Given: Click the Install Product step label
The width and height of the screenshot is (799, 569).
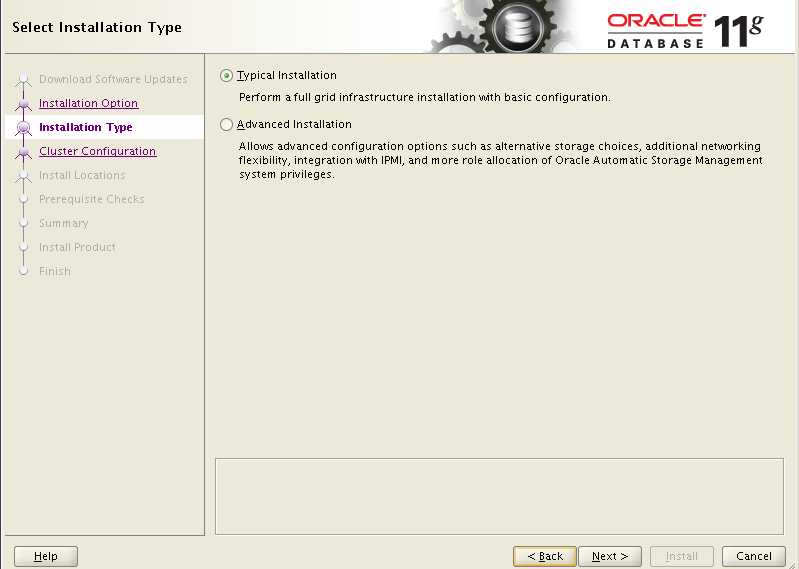Looking at the screenshot, I should point(77,247).
